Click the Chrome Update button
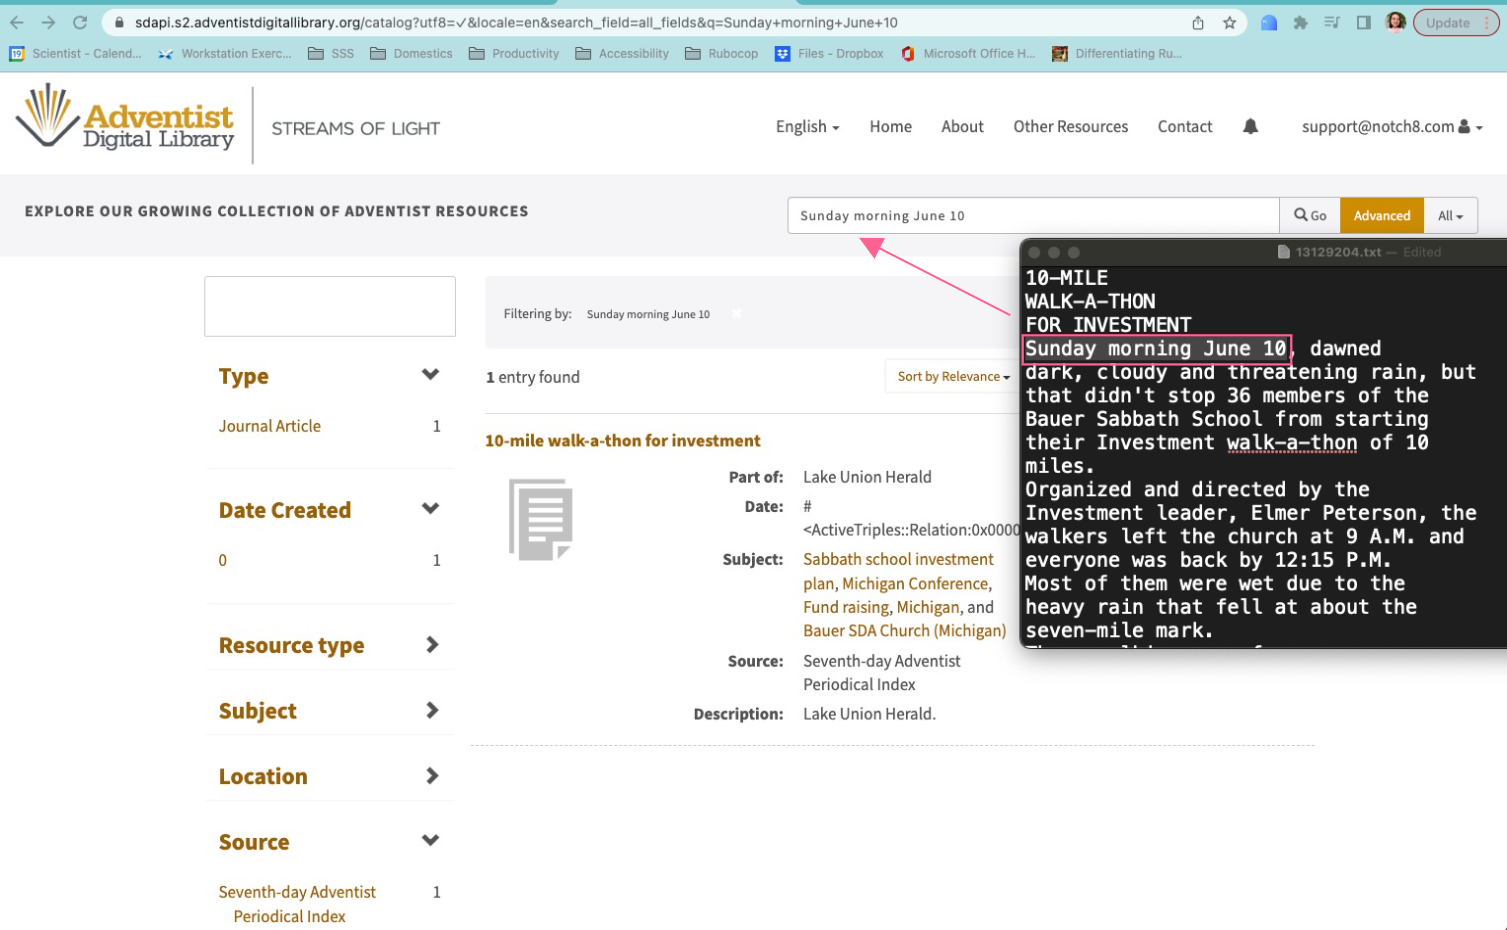Viewport: 1507px width, 930px height. (x=1456, y=22)
